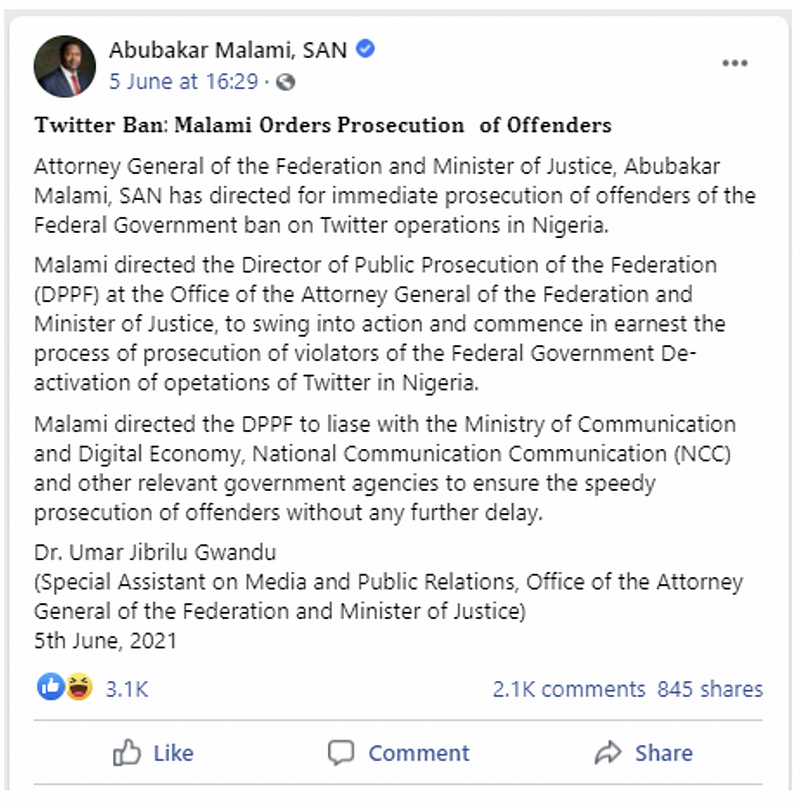Open Abubakar Malami profile picture
The height and width of the screenshot is (806, 800).
point(65,66)
